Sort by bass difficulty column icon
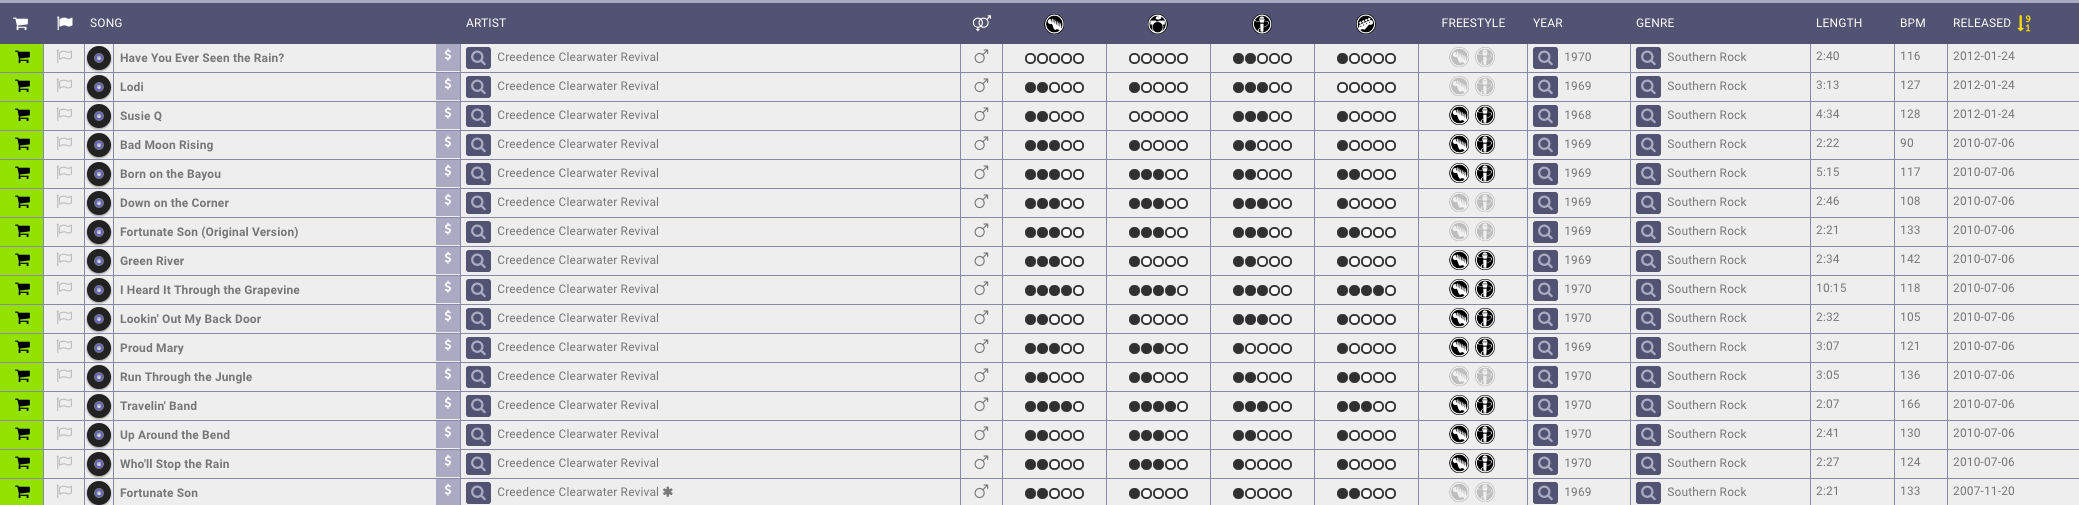 coord(1366,23)
